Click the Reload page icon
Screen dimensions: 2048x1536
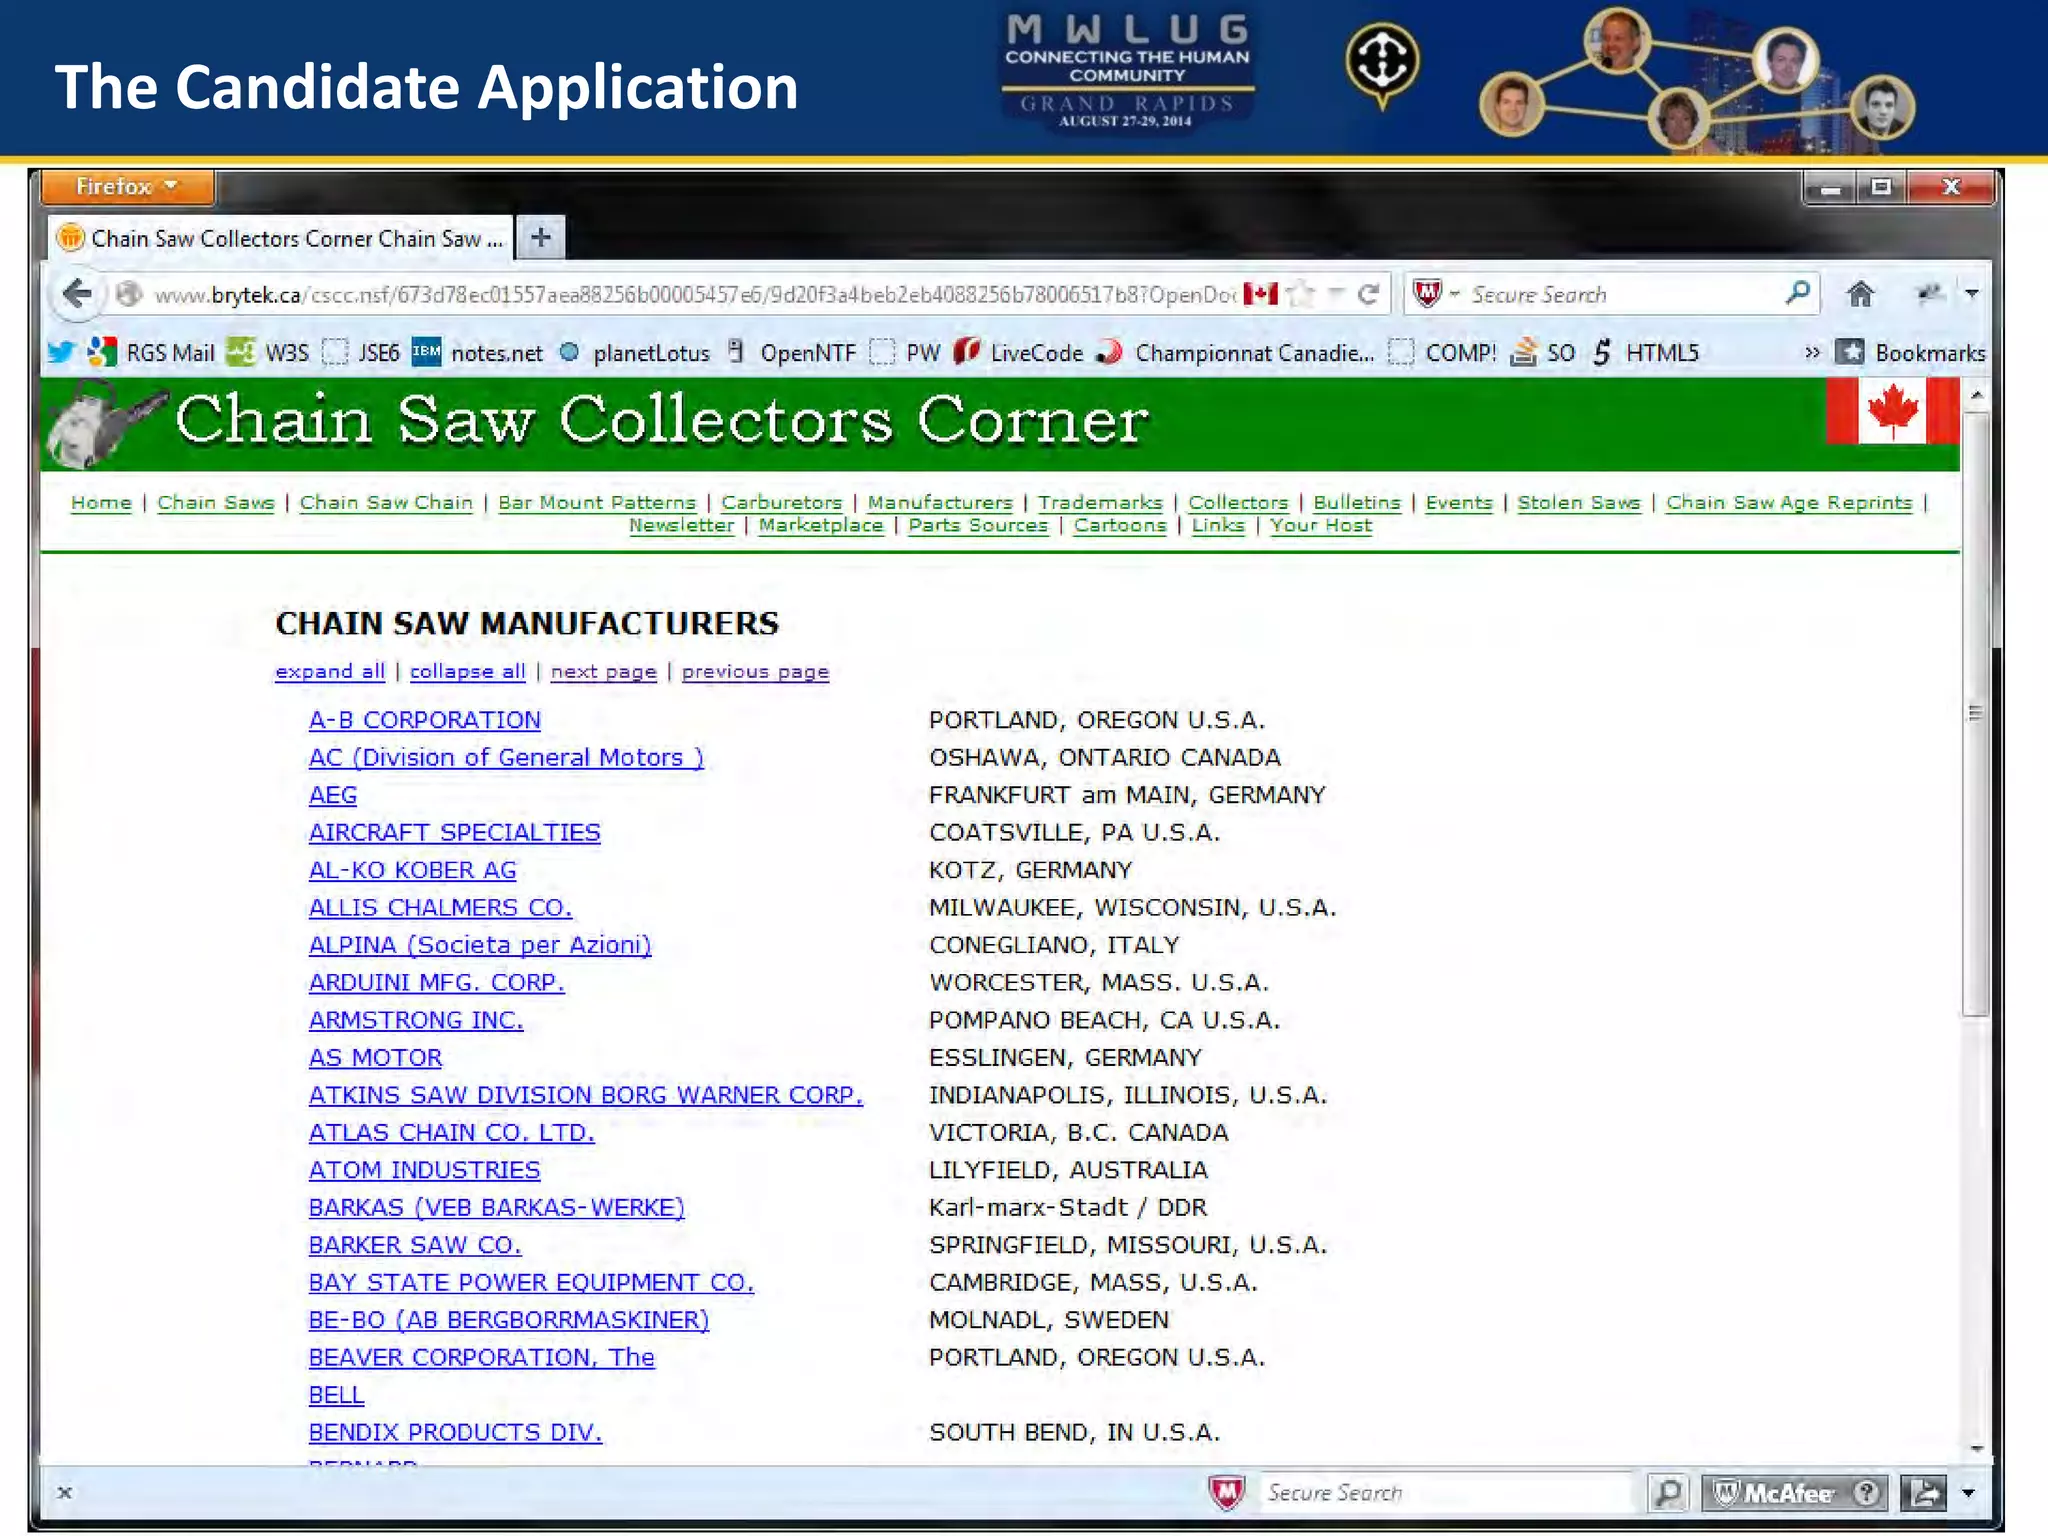1368,294
